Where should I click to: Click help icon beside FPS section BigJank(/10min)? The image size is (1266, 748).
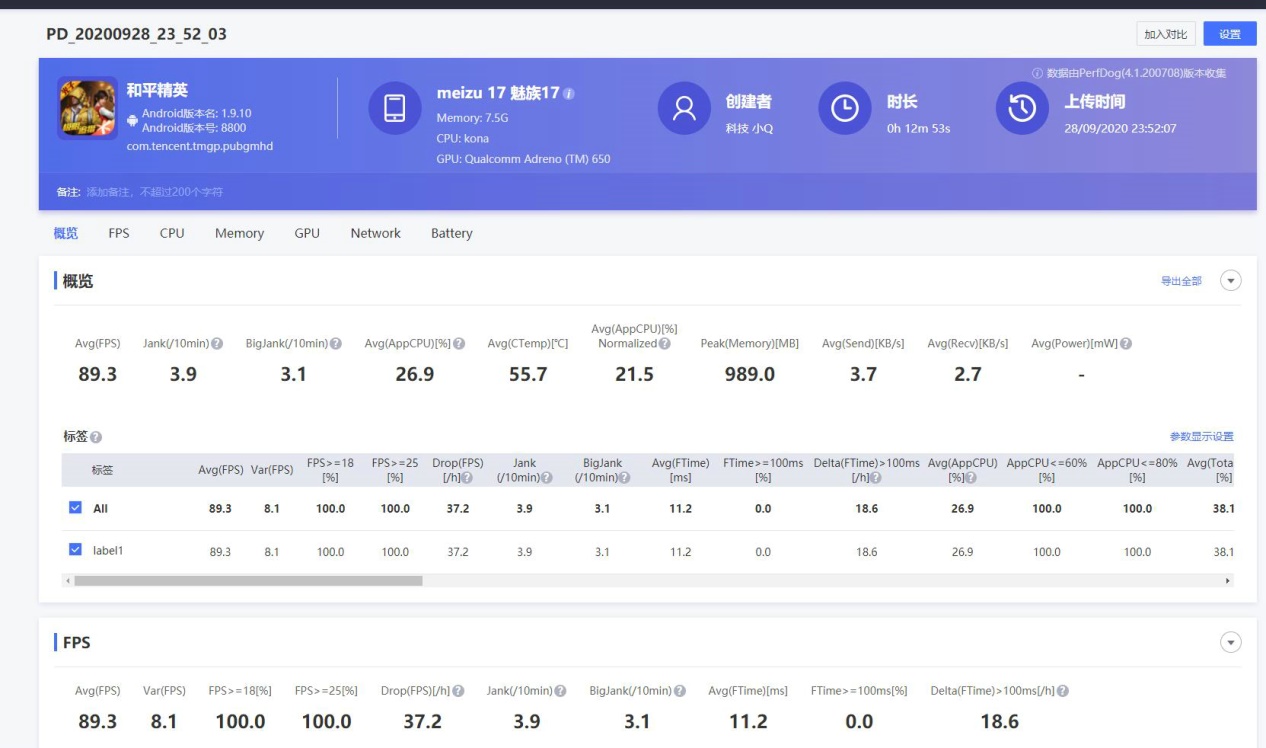pos(679,691)
